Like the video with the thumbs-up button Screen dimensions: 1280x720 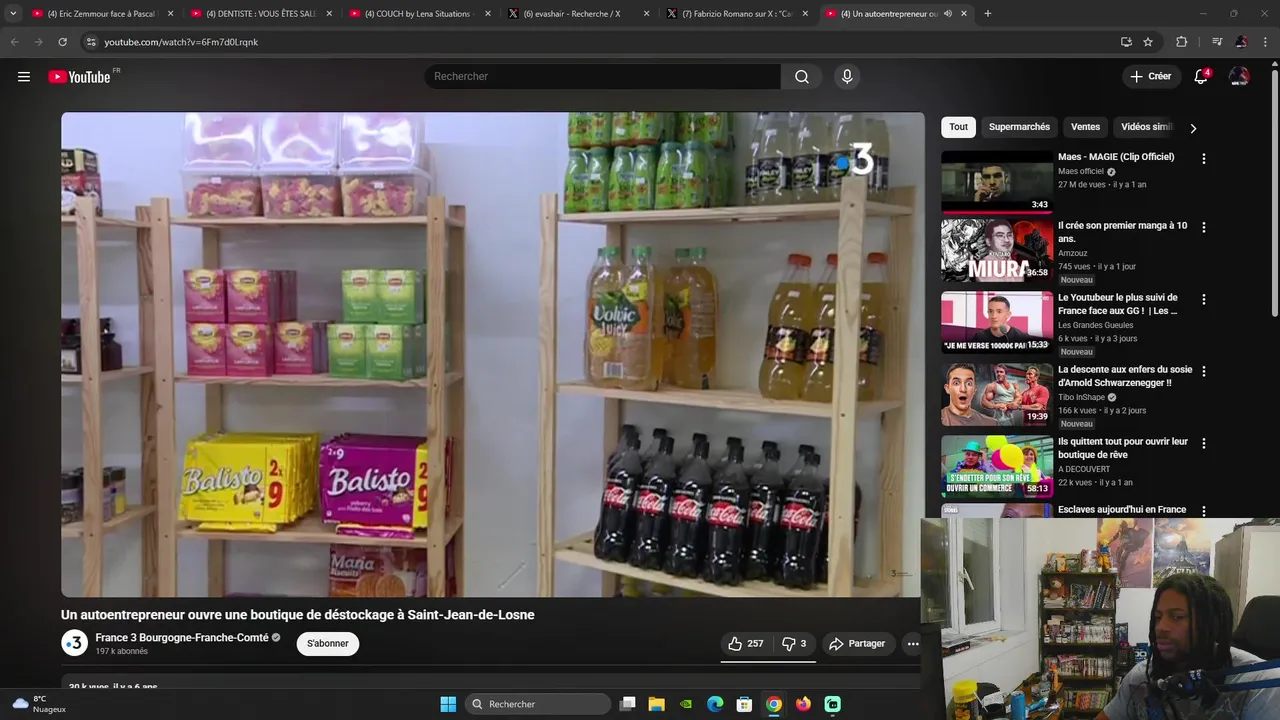click(745, 644)
